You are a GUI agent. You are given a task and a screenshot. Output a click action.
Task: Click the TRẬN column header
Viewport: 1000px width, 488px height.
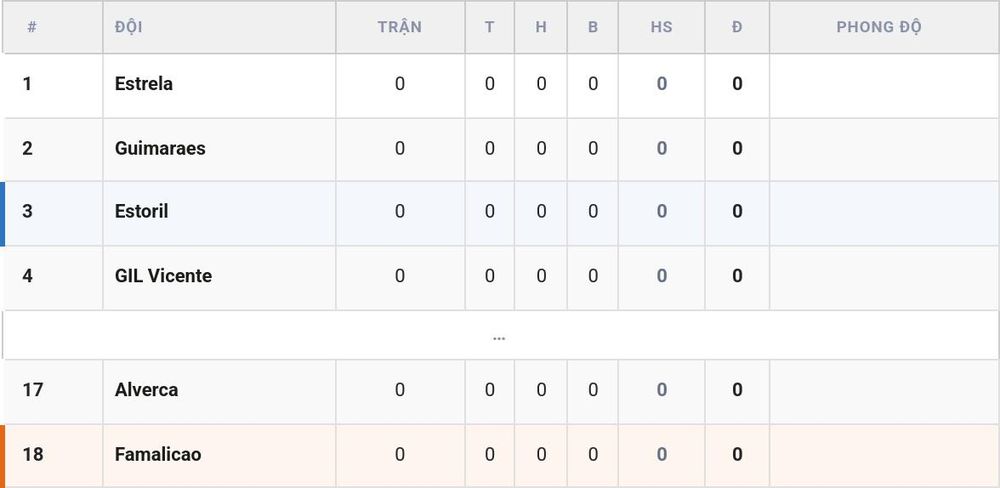click(399, 27)
